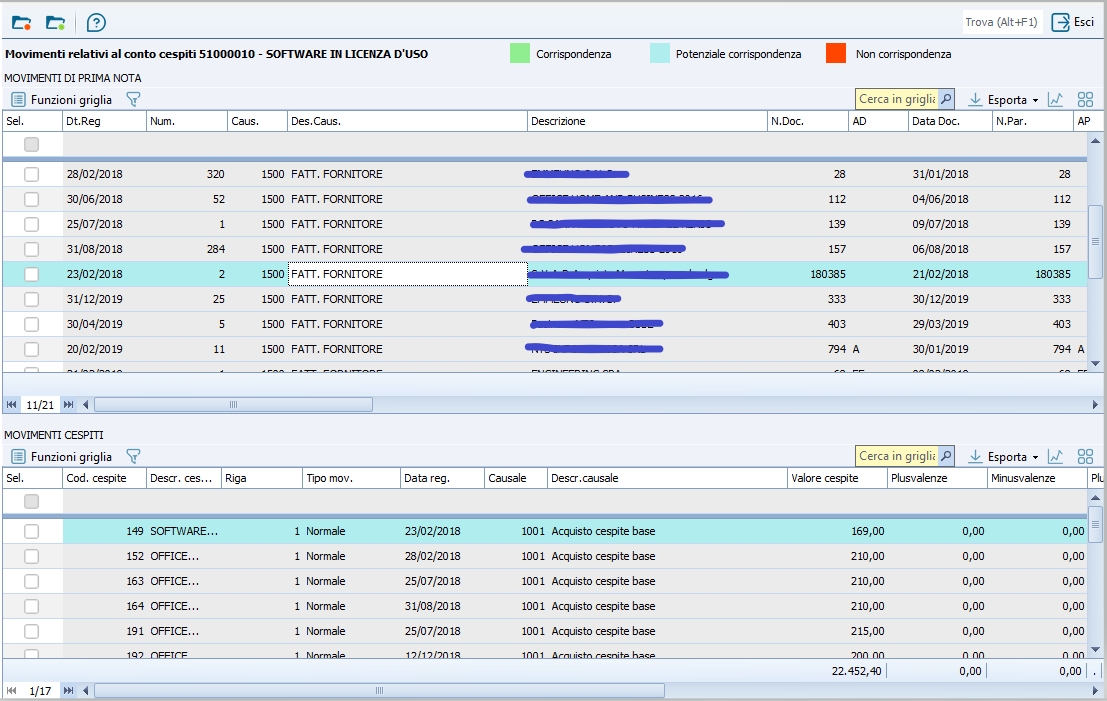Click the Trova search field

pos(1000,22)
